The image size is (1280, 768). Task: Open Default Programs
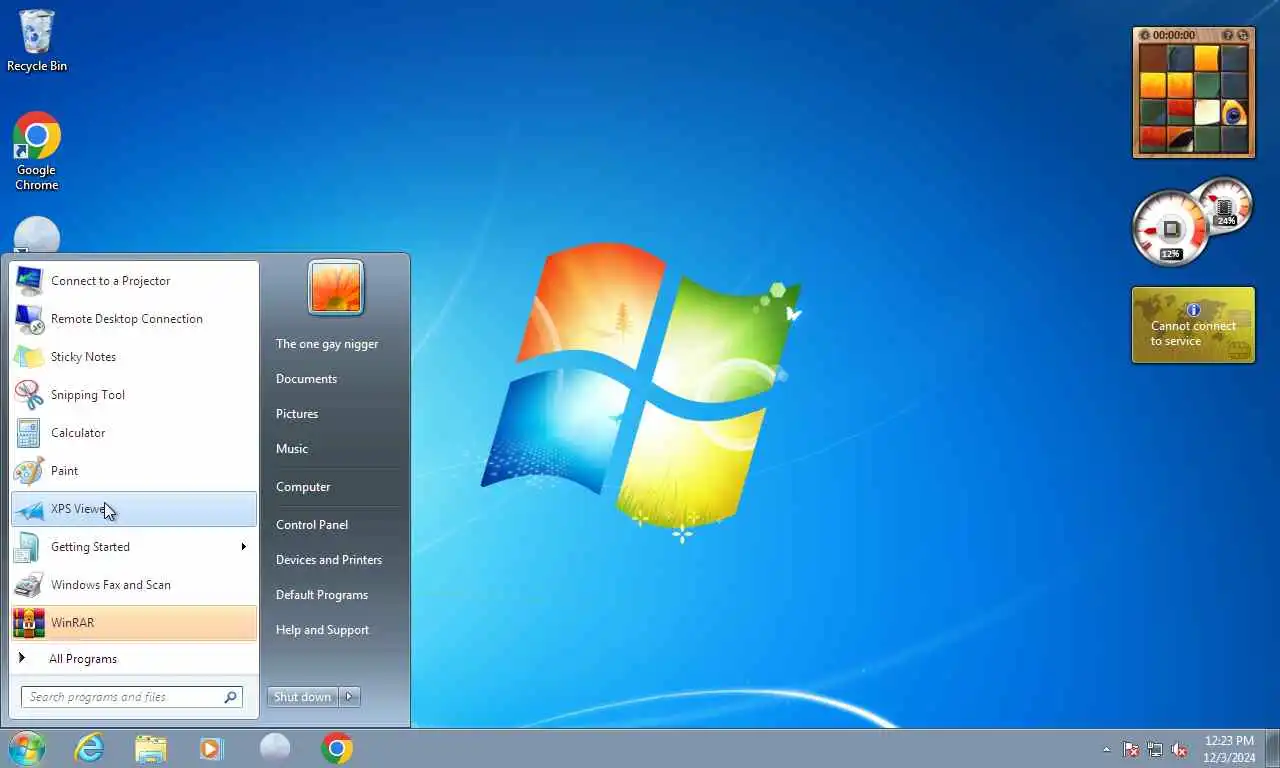point(322,595)
